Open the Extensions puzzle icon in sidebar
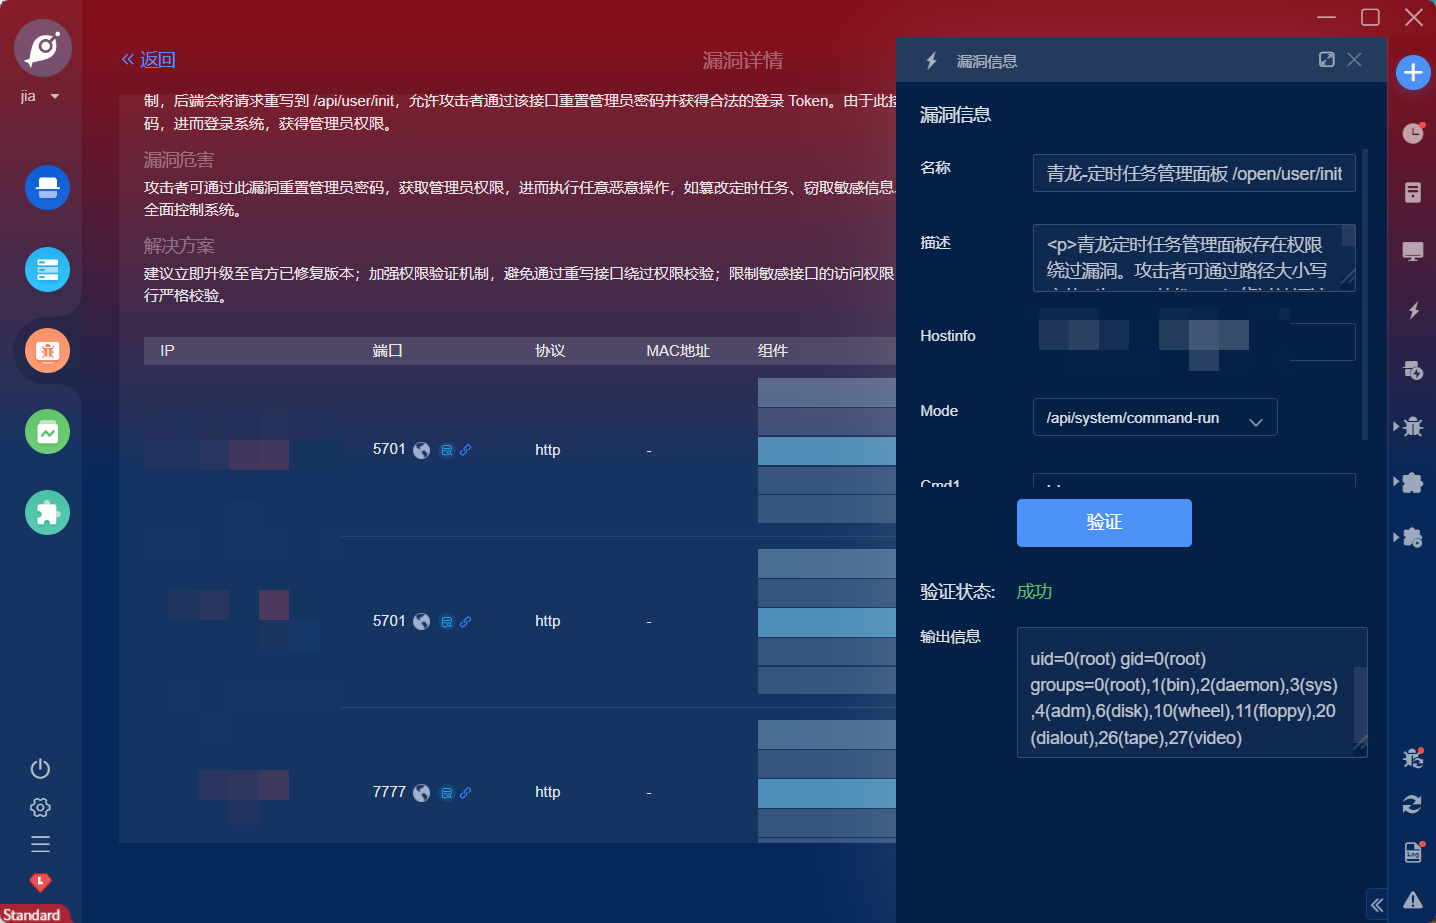The width and height of the screenshot is (1436, 923). point(47,513)
